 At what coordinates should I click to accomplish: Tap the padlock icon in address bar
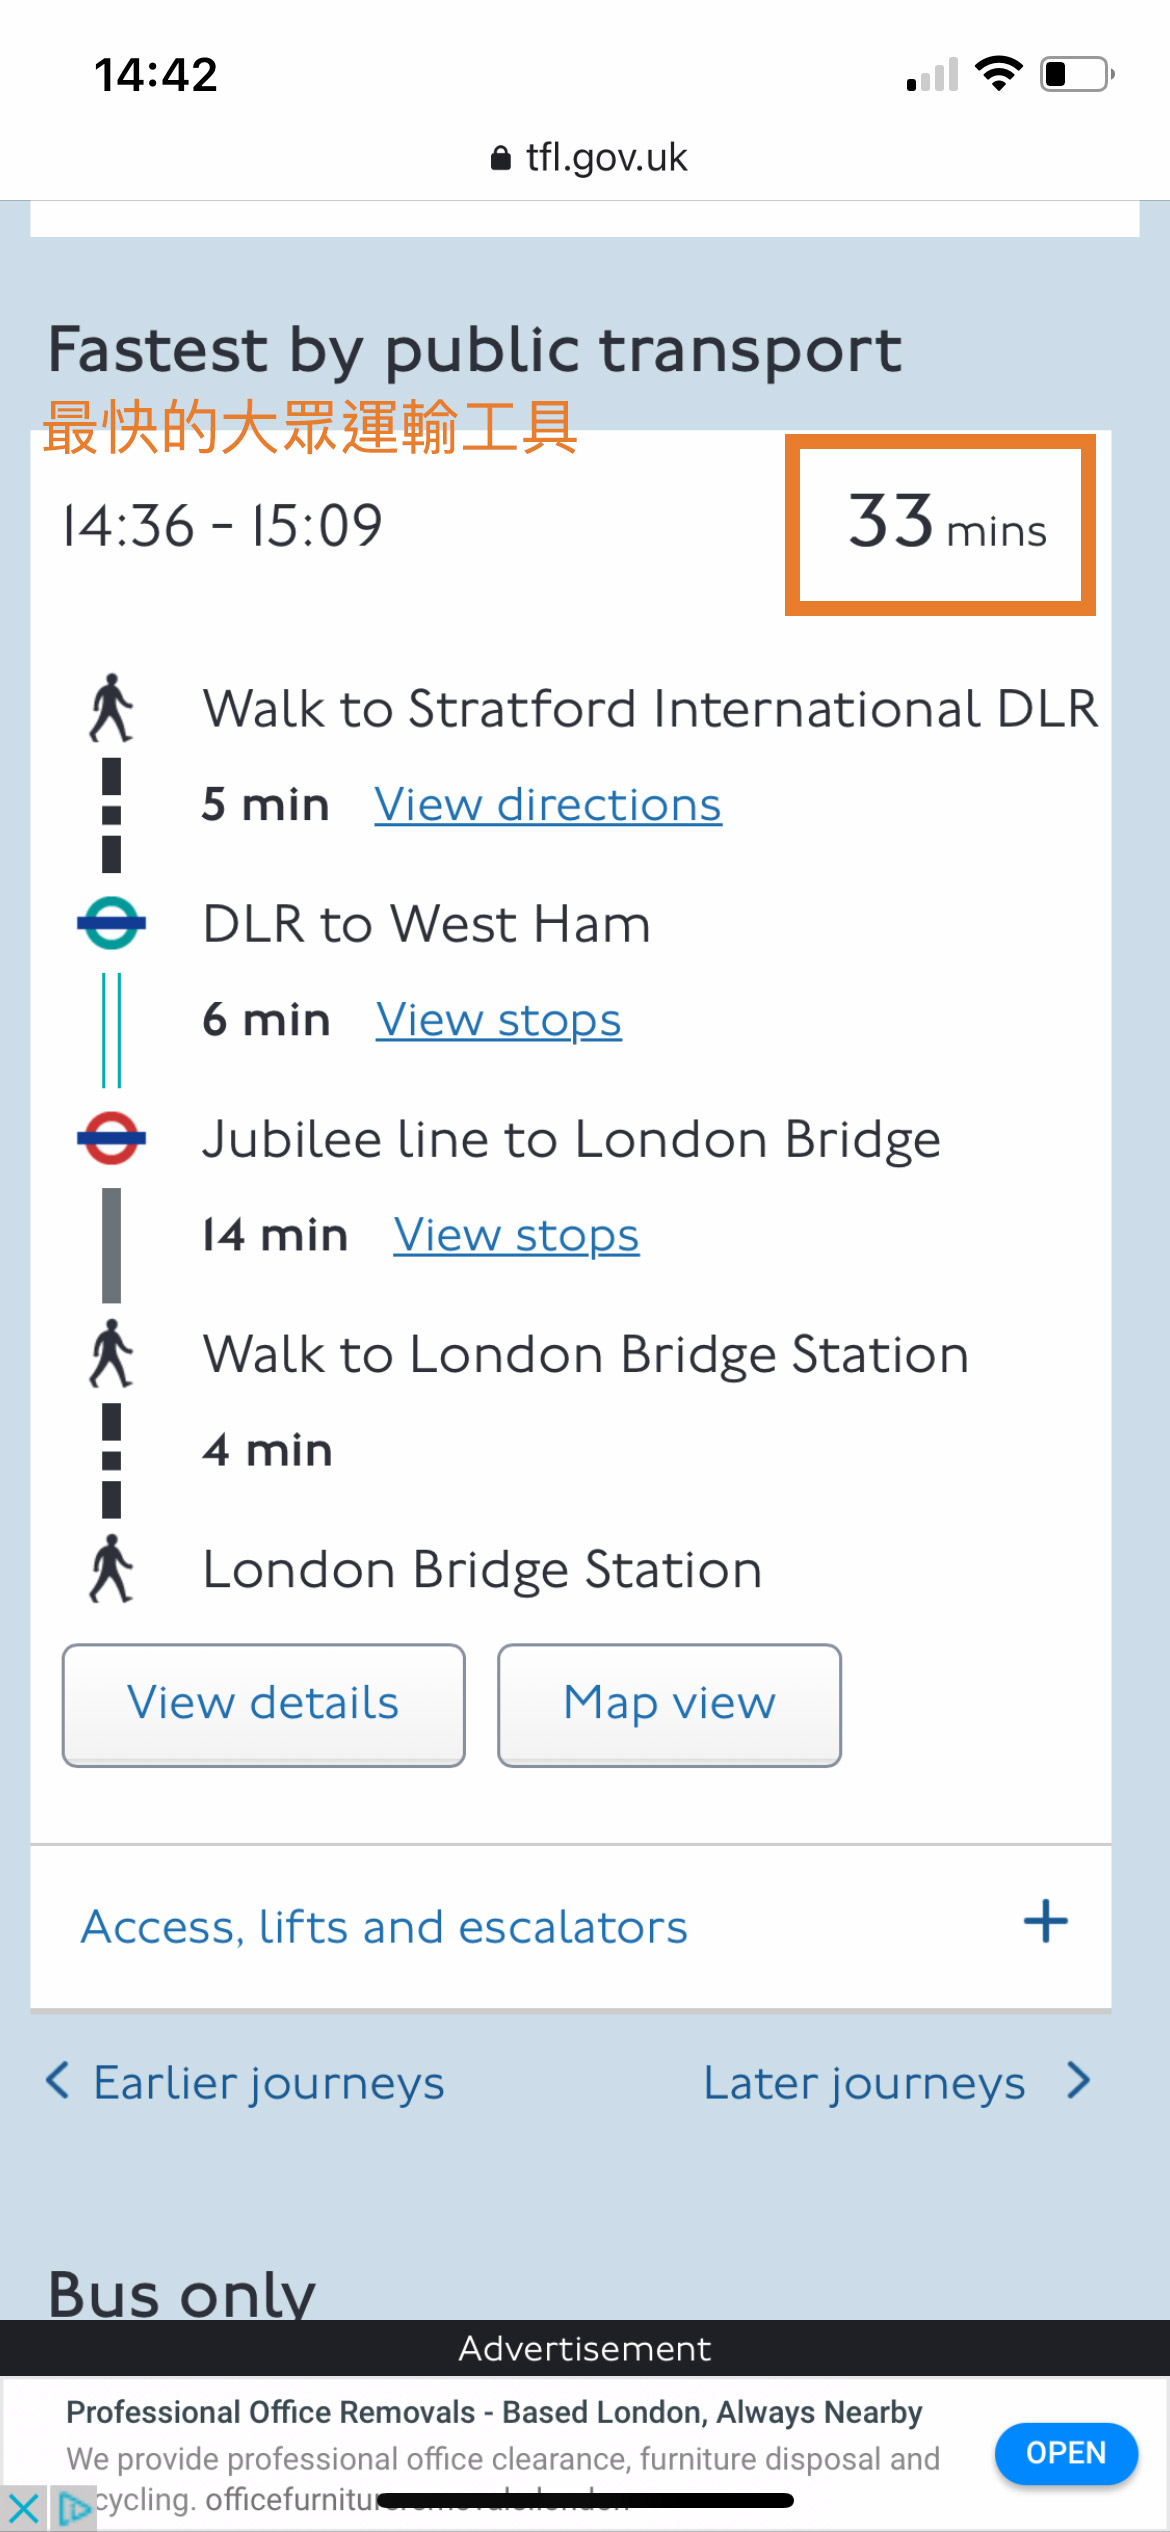tap(501, 158)
